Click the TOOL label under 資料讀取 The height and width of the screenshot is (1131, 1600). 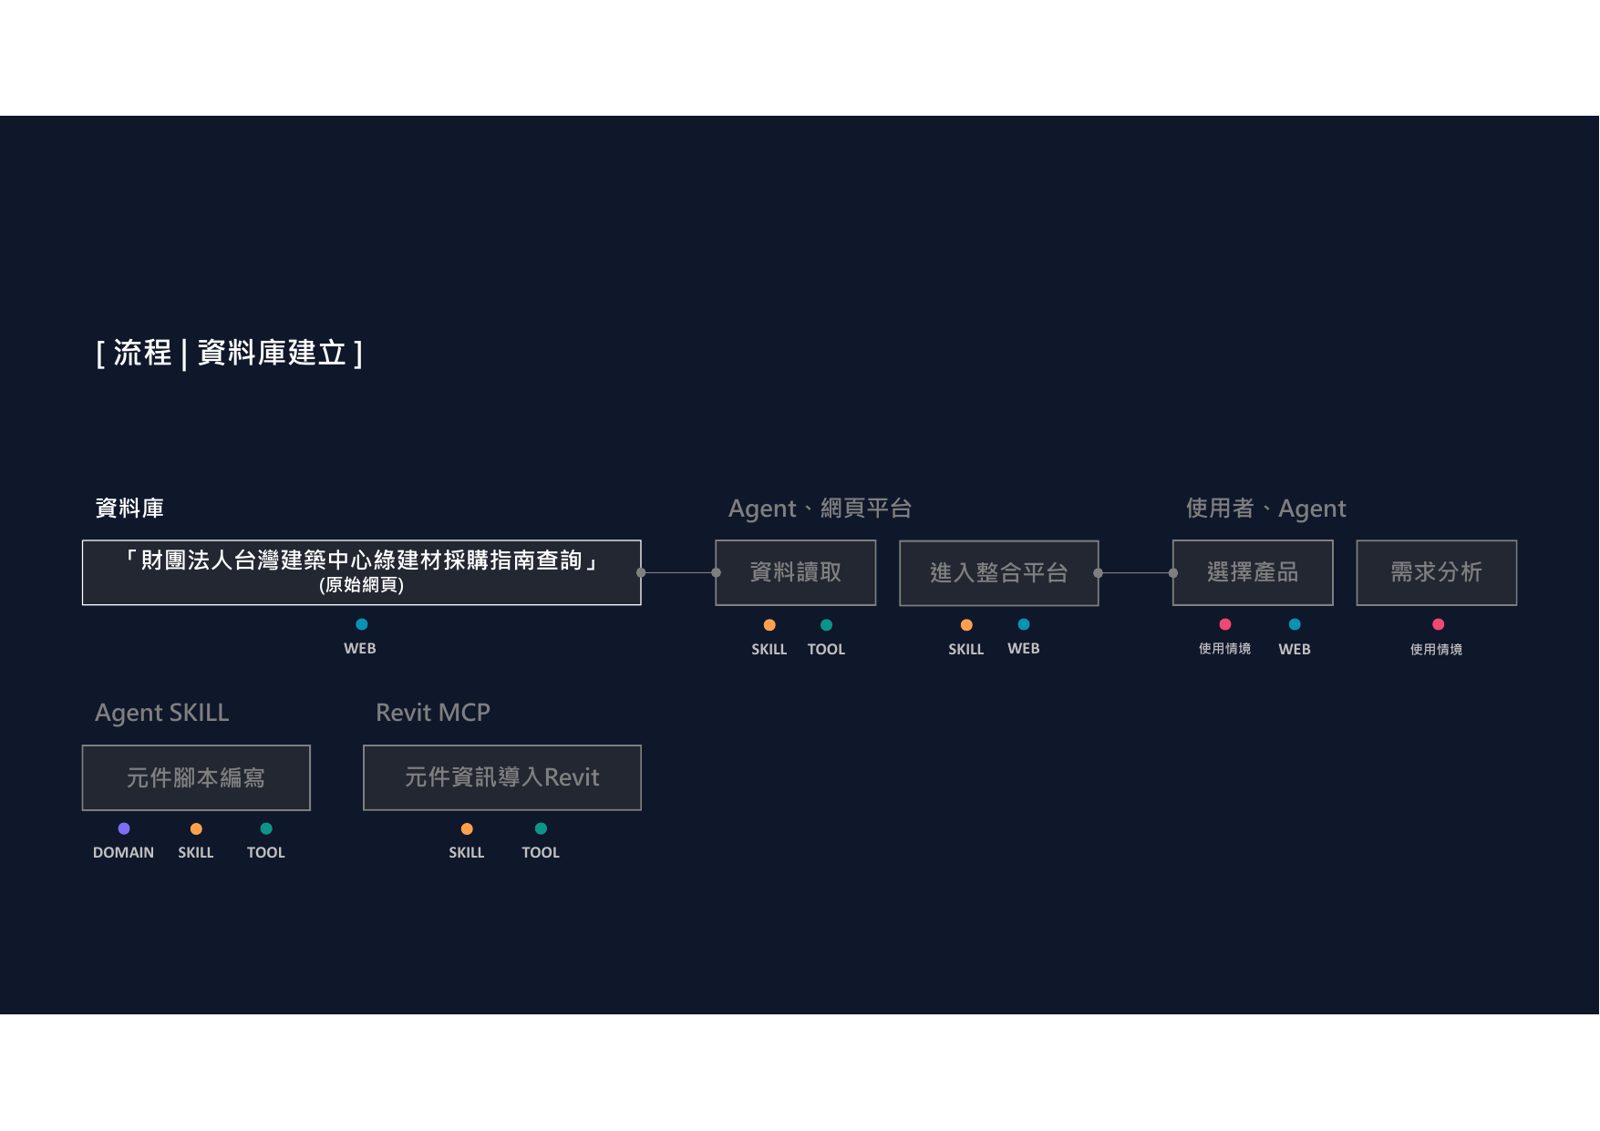coord(826,650)
